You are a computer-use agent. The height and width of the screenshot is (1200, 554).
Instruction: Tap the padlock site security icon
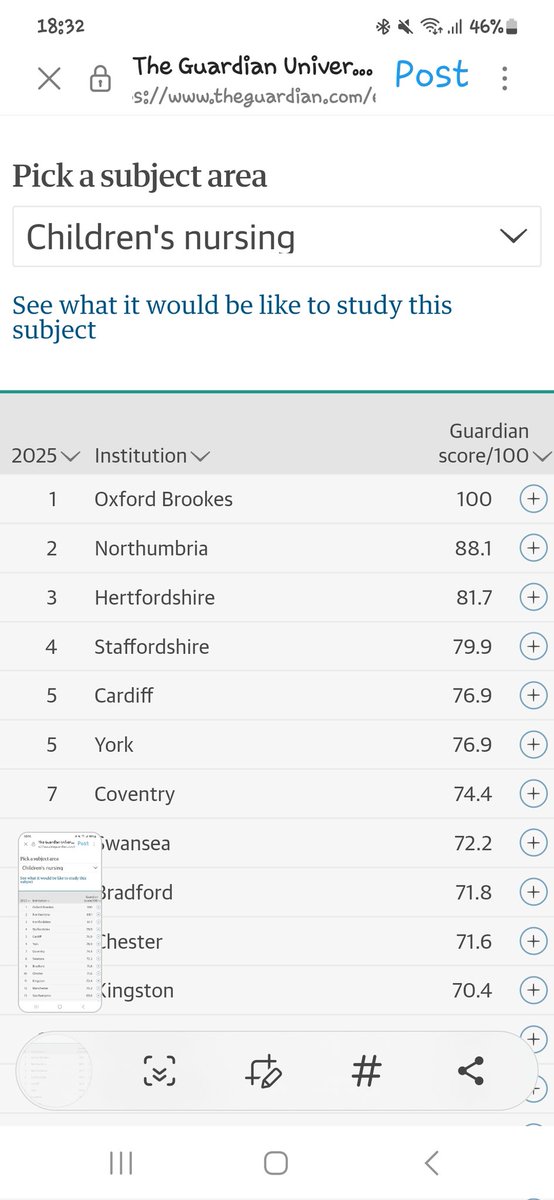(100, 80)
